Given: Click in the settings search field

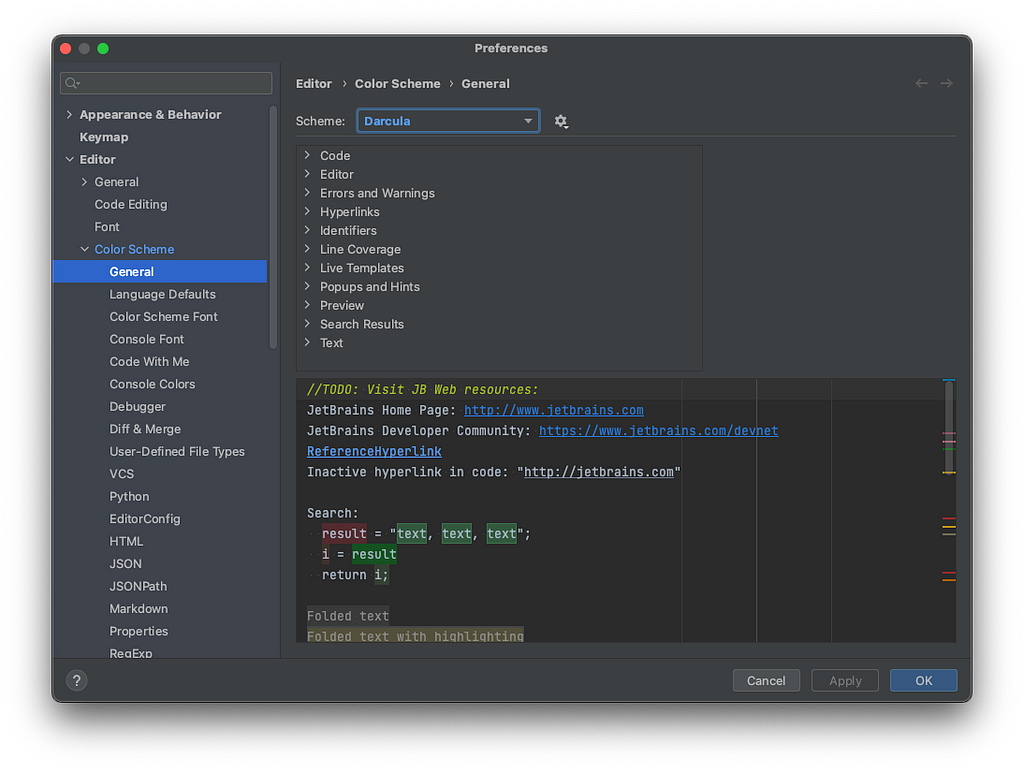Looking at the screenshot, I should click(166, 83).
